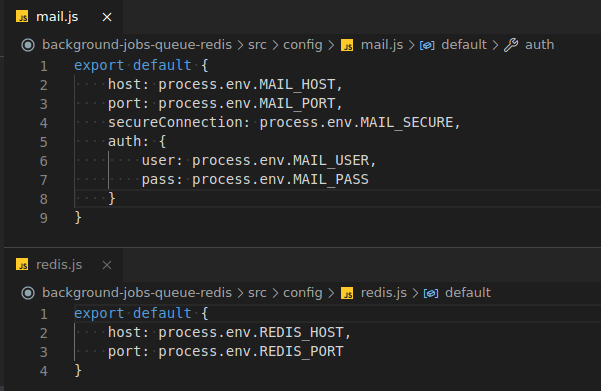Click the root folder icon in the mail.js breadcrumb
The height and width of the screenshot is (391, 601).
(x=28, y=45)
